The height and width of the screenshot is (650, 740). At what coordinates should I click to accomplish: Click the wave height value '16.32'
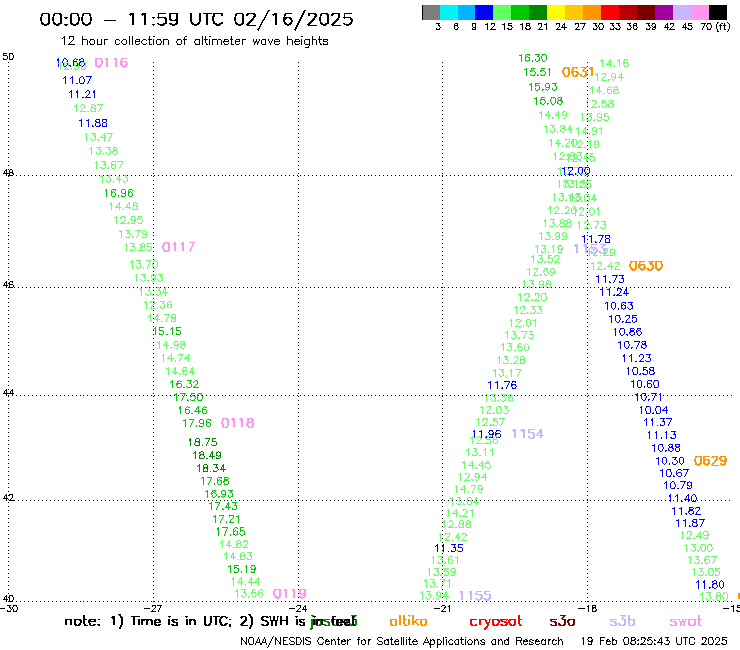point(184,384)
